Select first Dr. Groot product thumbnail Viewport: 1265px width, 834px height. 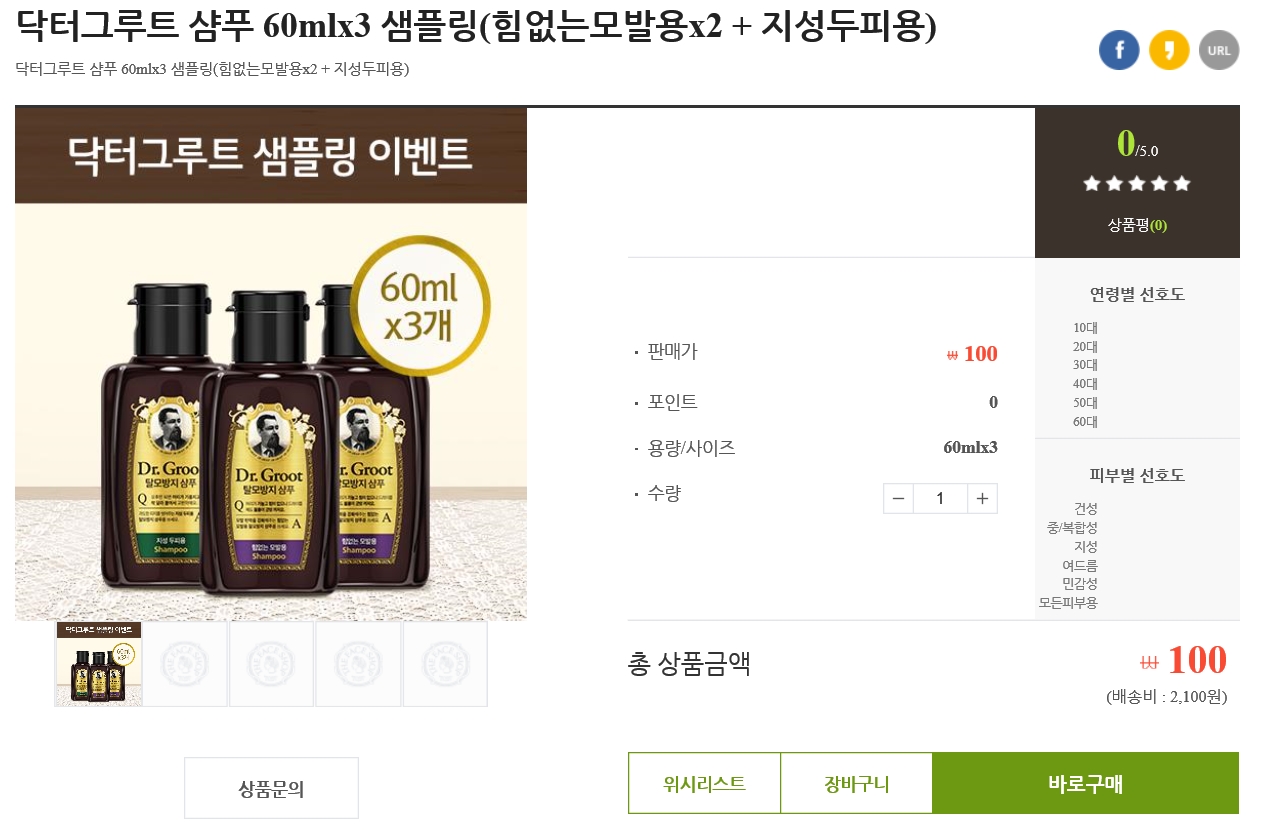pos(98,664)
